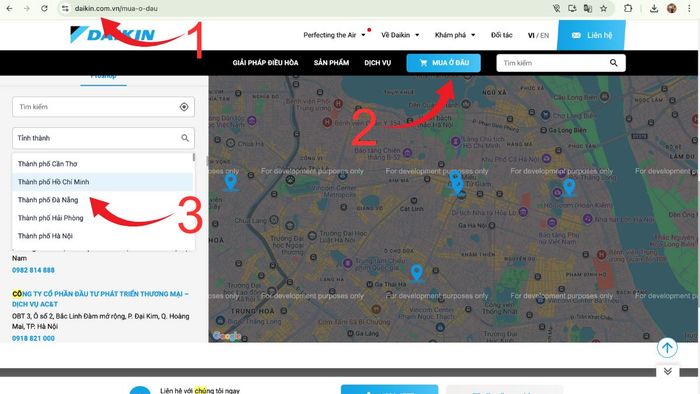700x394 pixels.
Task: Select Thành phố Hà Nội
Action: tap(102, 236)
